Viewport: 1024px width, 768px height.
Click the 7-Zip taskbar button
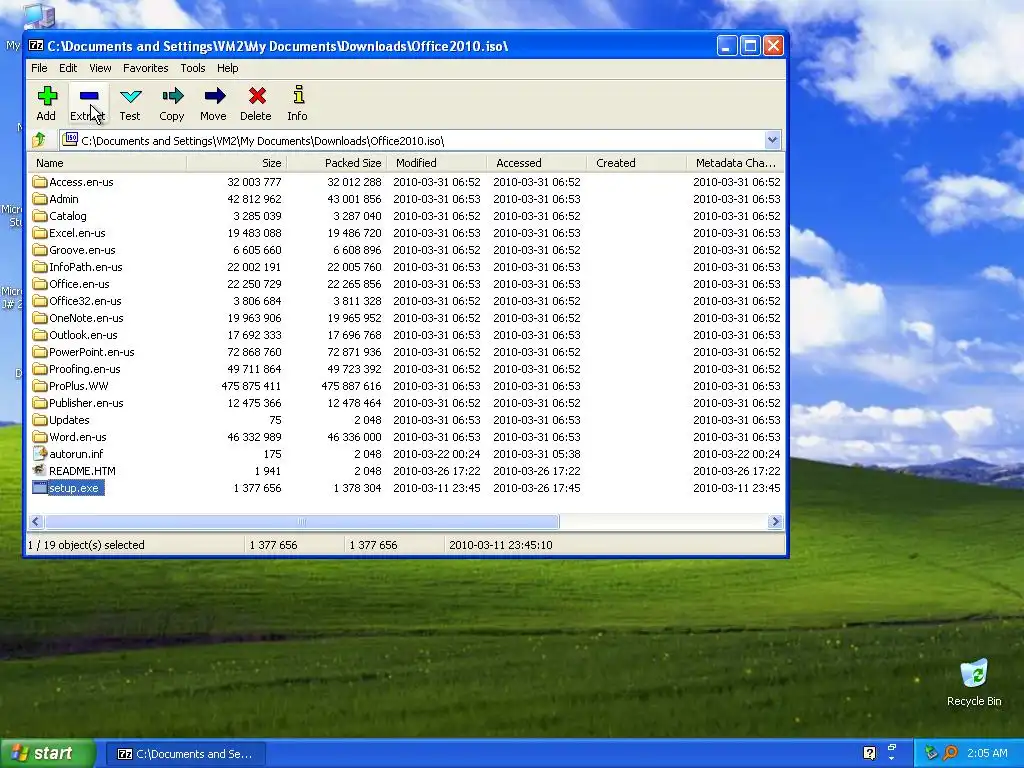pos(185,754)
